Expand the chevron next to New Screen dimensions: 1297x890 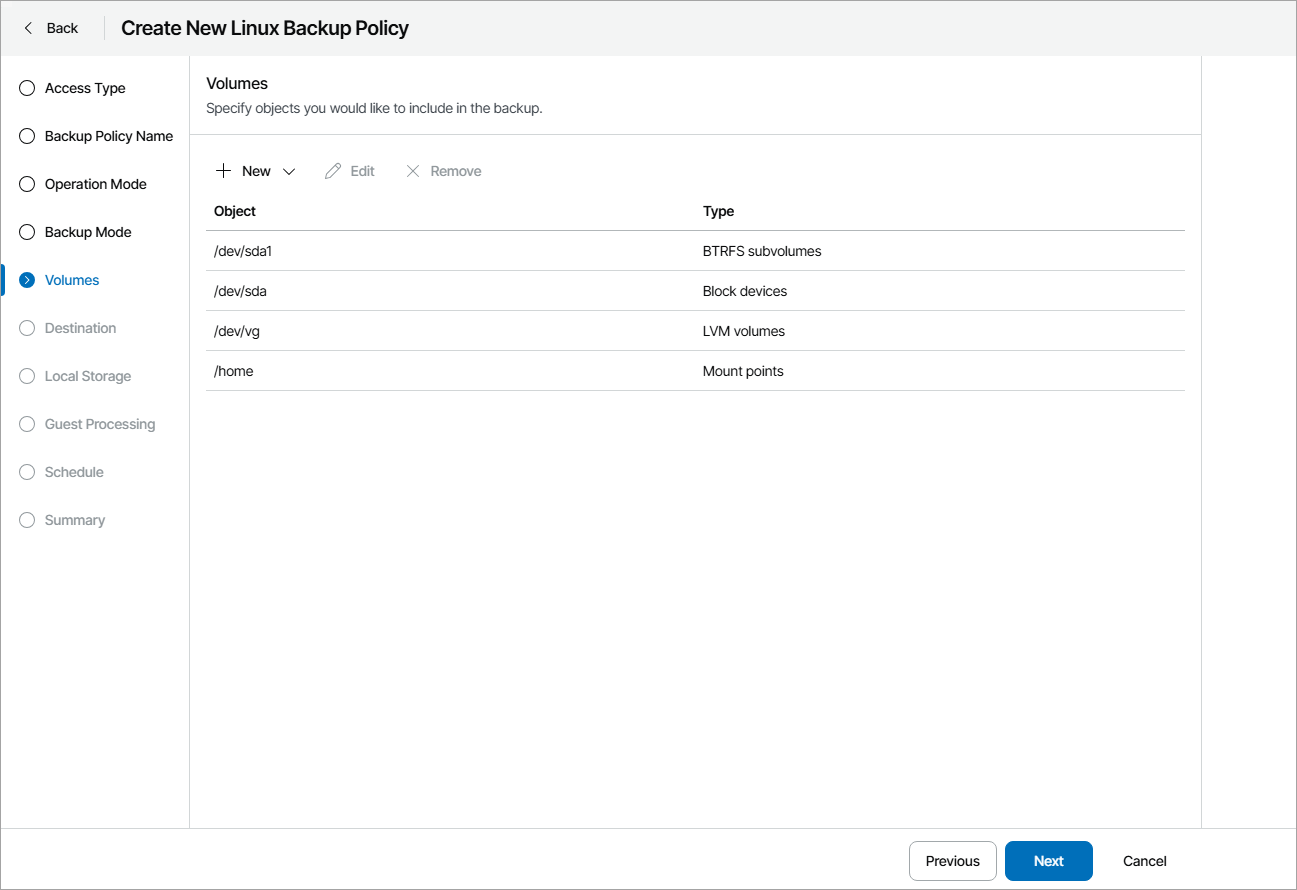point(289,171)
